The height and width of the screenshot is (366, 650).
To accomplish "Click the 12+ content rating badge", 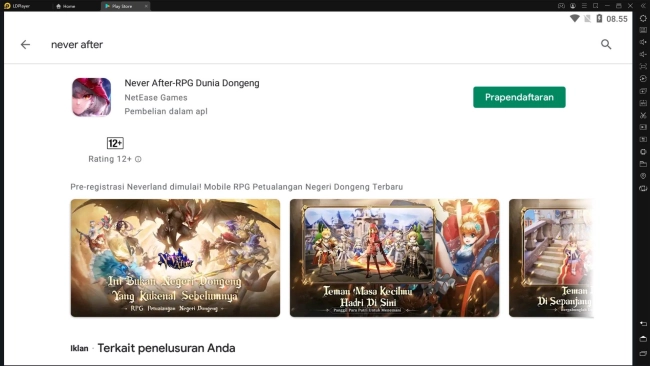I will point(115,143).
